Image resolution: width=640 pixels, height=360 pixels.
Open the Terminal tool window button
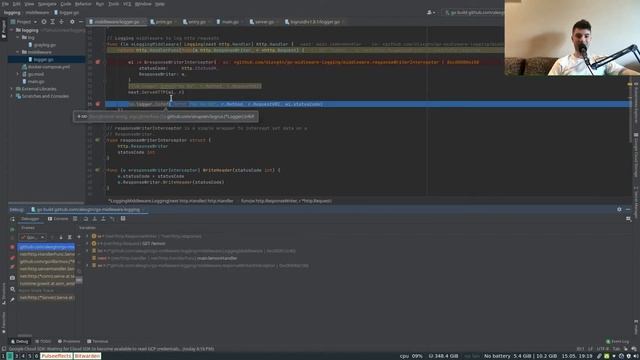(98, 342)
